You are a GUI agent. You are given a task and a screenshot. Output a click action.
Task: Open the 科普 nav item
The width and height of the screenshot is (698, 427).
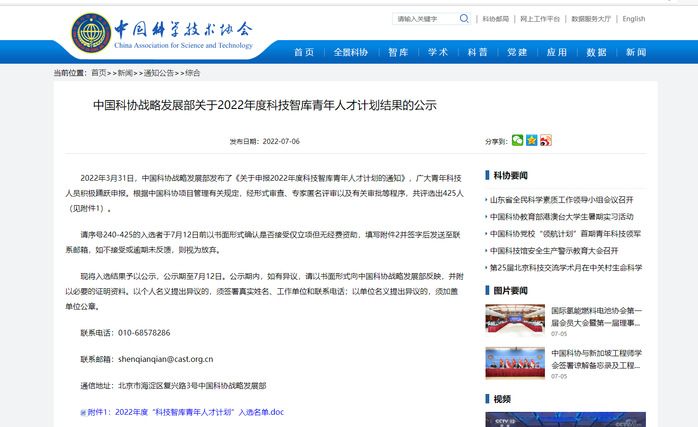477,52
